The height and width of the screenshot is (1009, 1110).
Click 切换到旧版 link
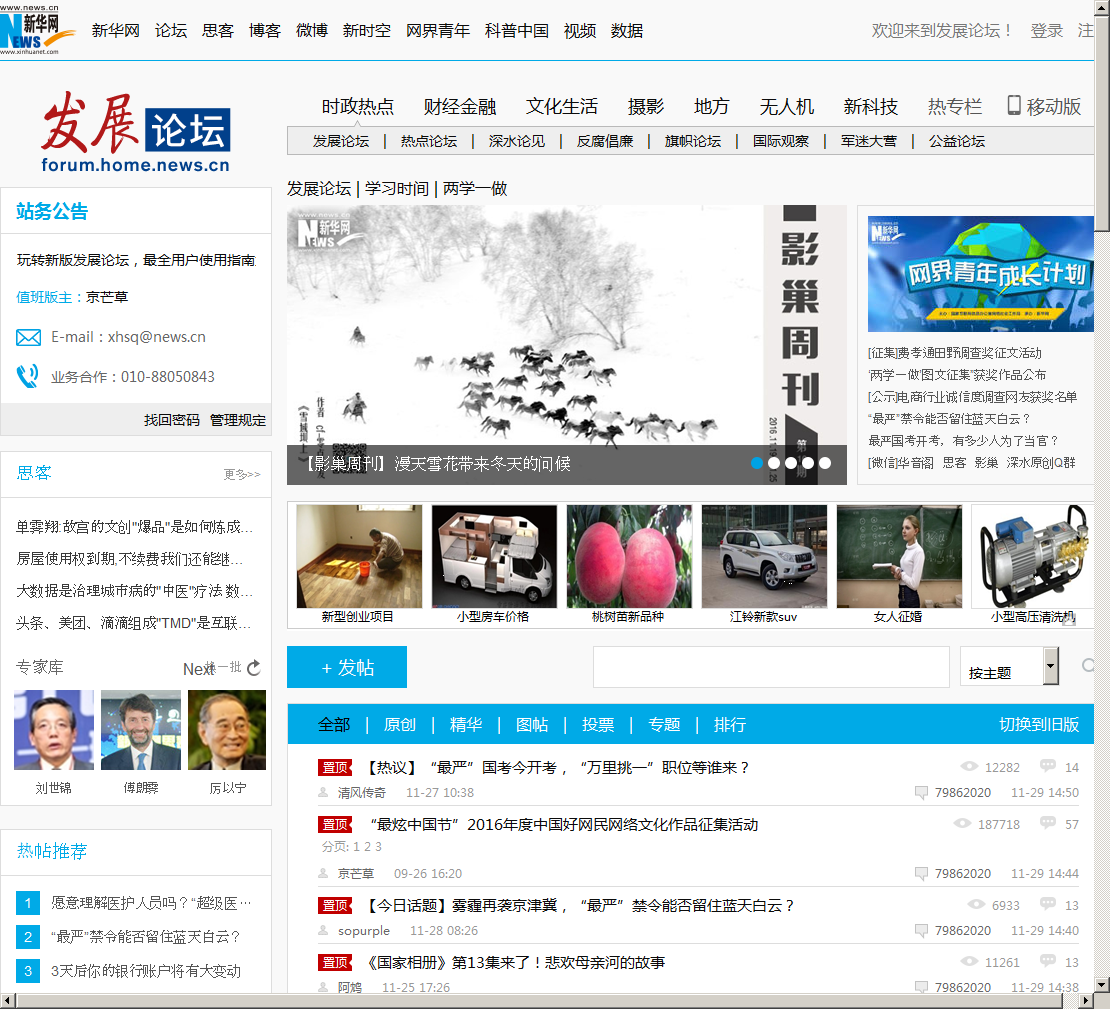click(x=1039, y=724)
